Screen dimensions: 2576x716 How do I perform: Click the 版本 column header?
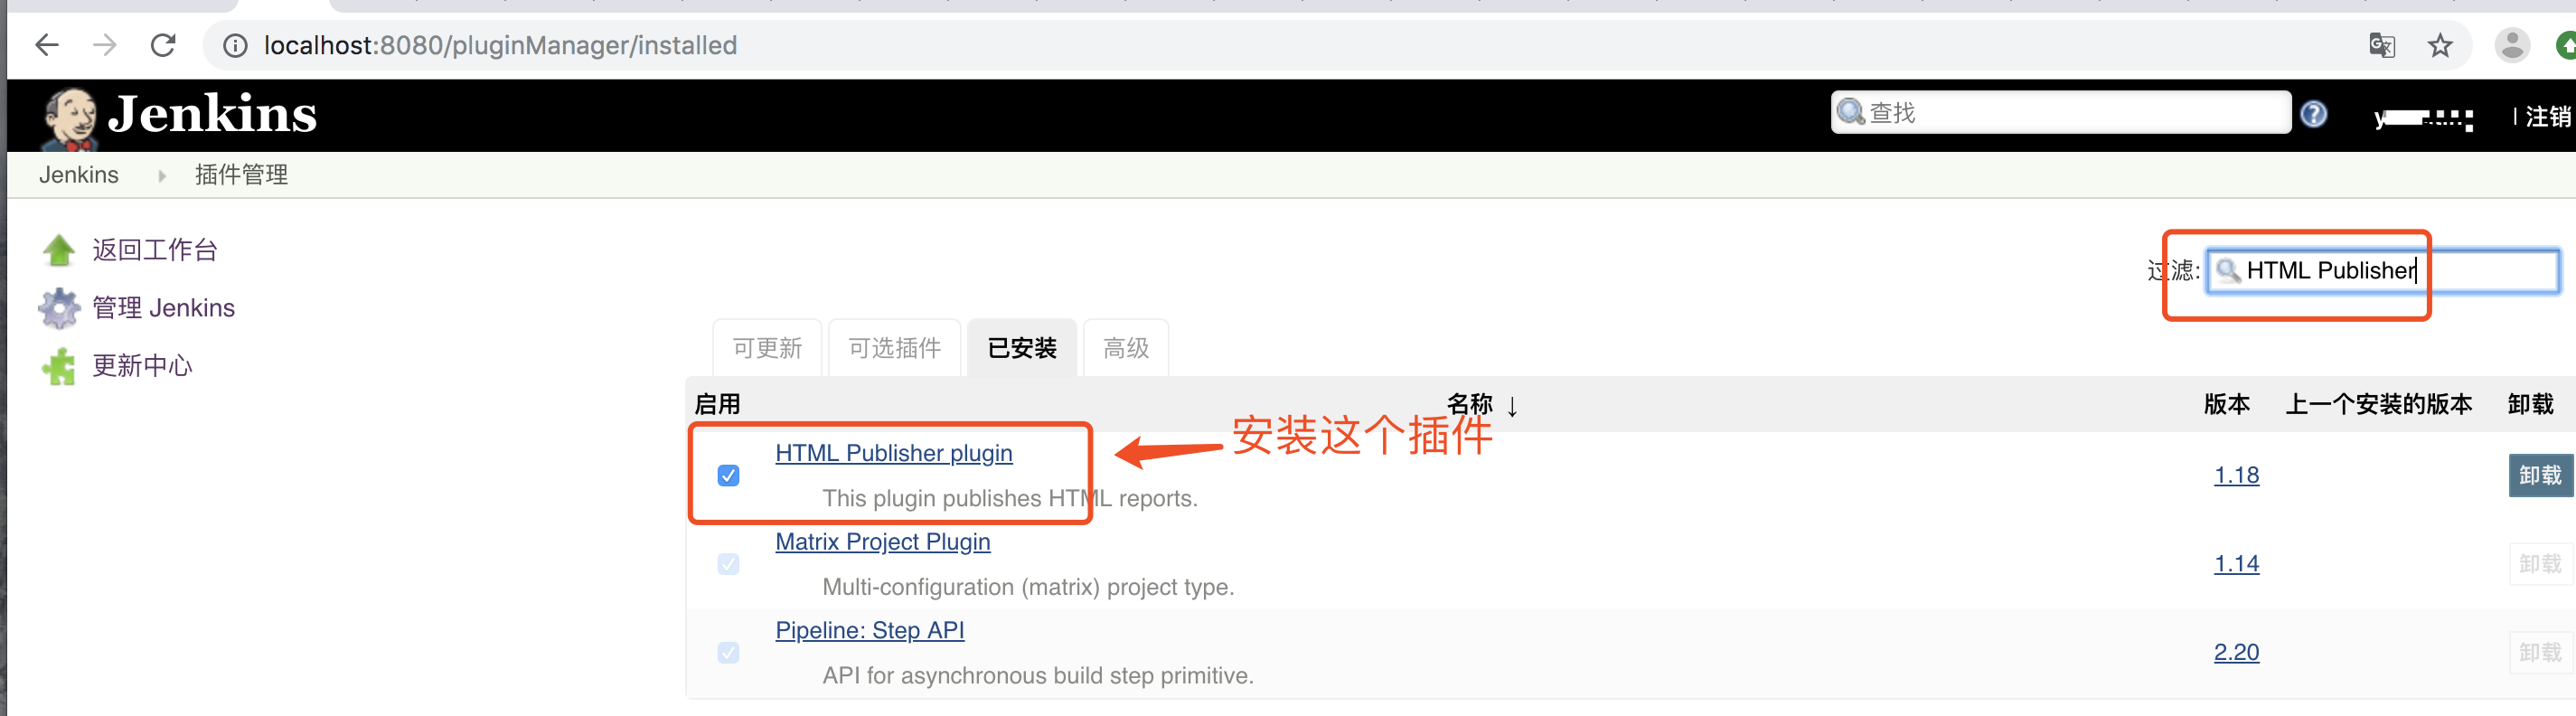click(2227, 404)
